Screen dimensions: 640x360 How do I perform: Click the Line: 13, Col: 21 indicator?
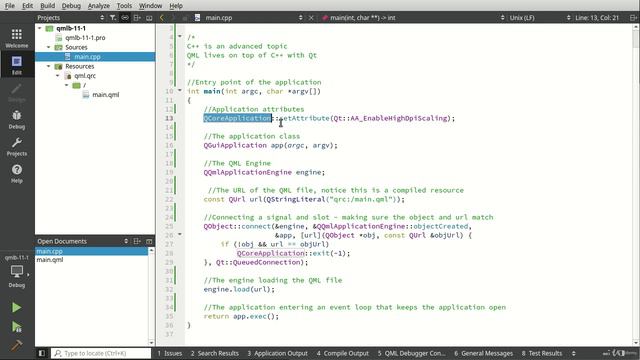click(x=597, y=18)
